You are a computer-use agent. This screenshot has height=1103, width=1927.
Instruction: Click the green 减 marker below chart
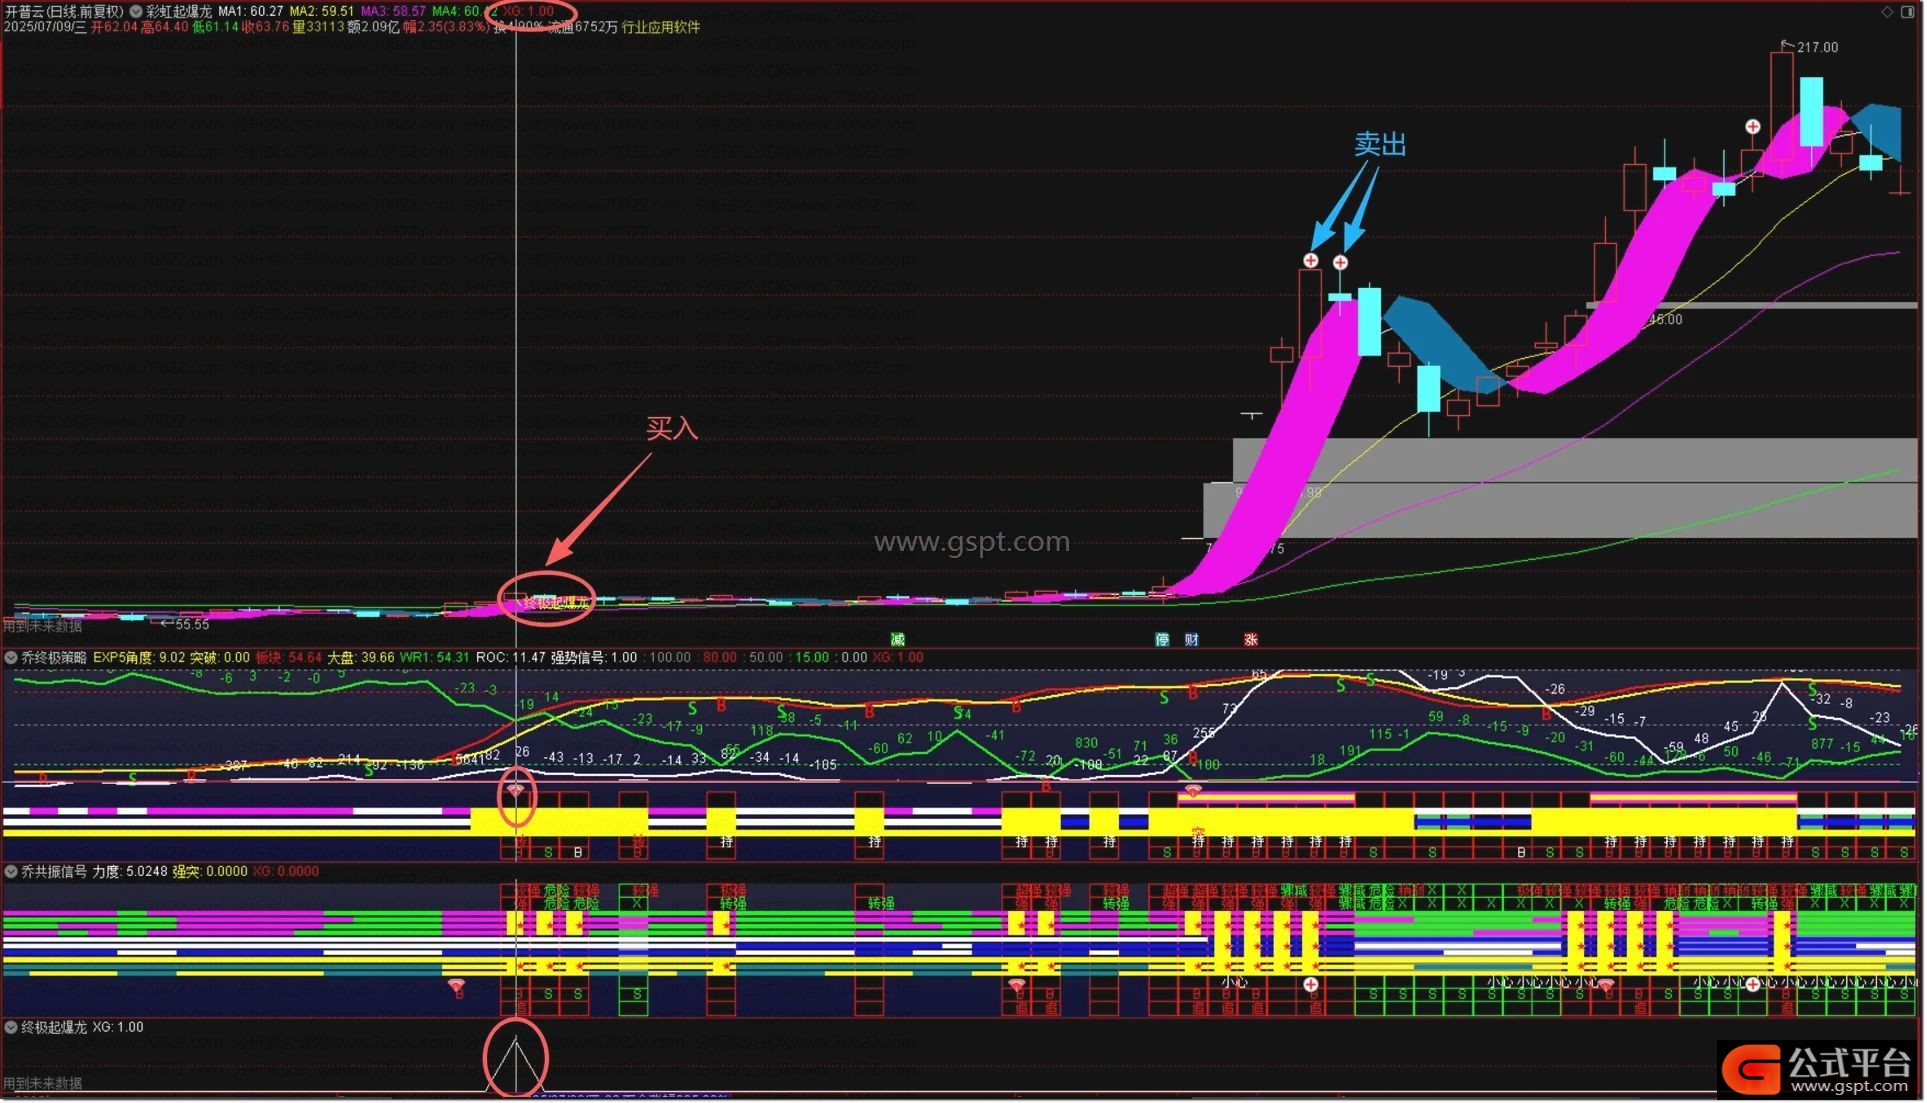[898, 640]
